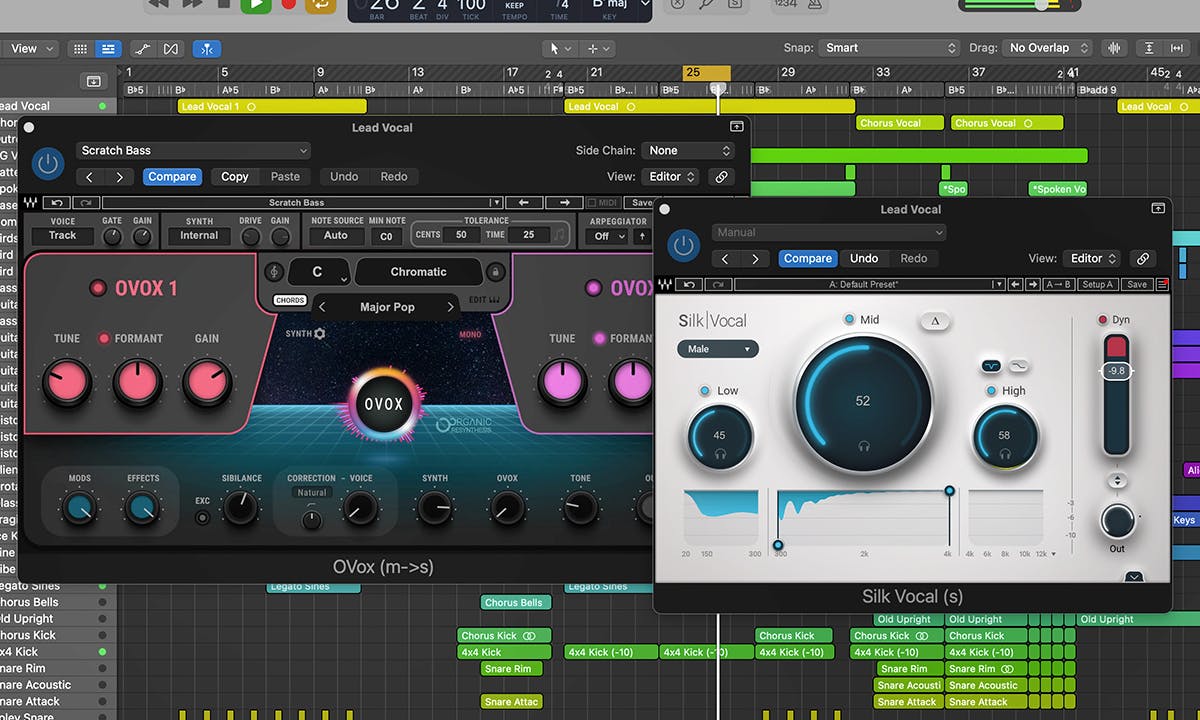Click the central OVOX logo orb
Screen dimensions: 1200x720
click(382, 405)
